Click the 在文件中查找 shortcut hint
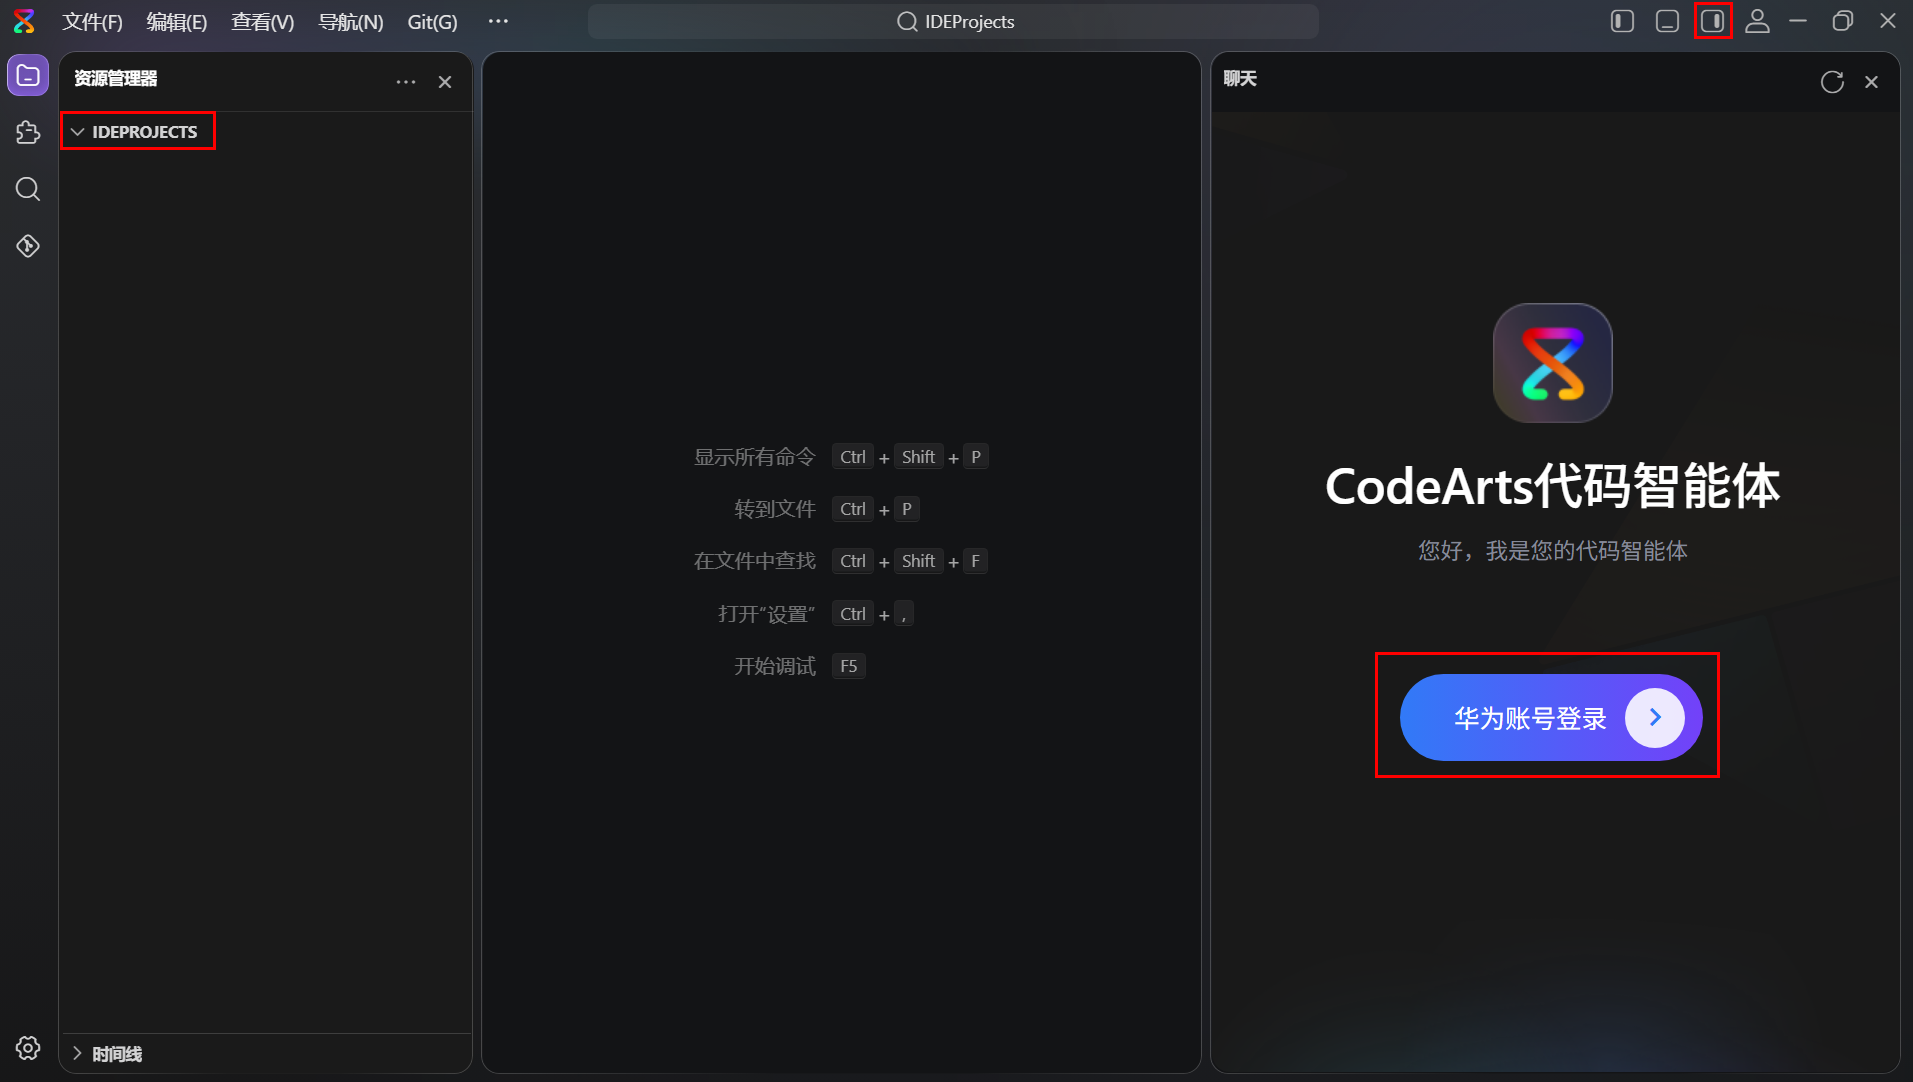Viewport: 1913px width, 1082px height. click(755, 561)
